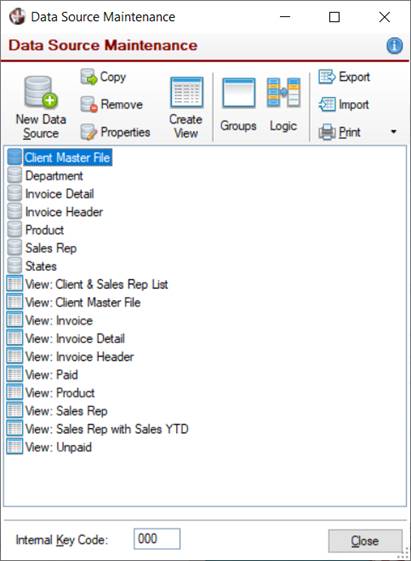Import data source definitions
This screenshot has height=561, width=411.
coord(343,104)
